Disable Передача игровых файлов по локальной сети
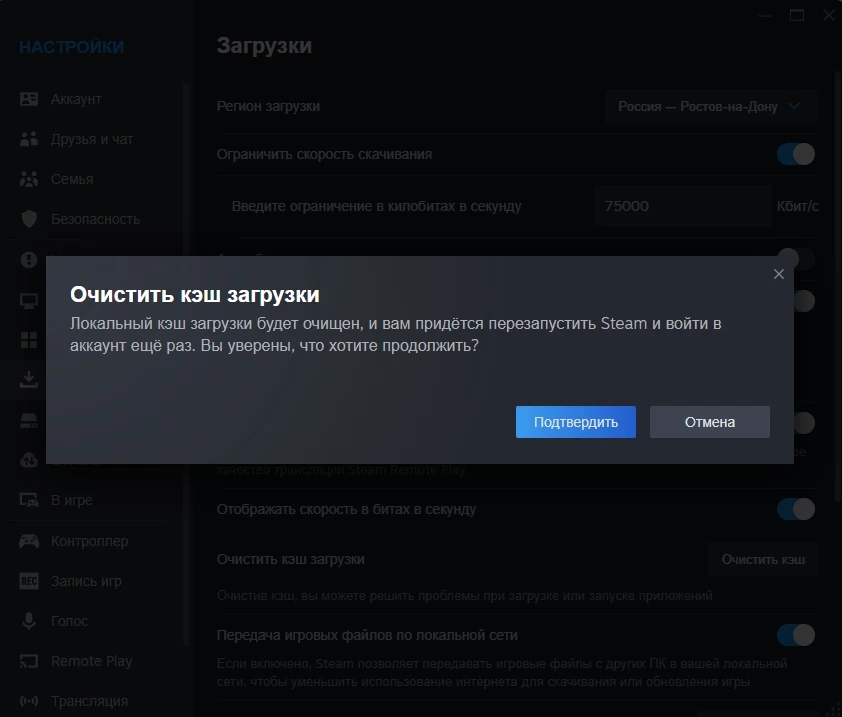 tap(796, 635)
